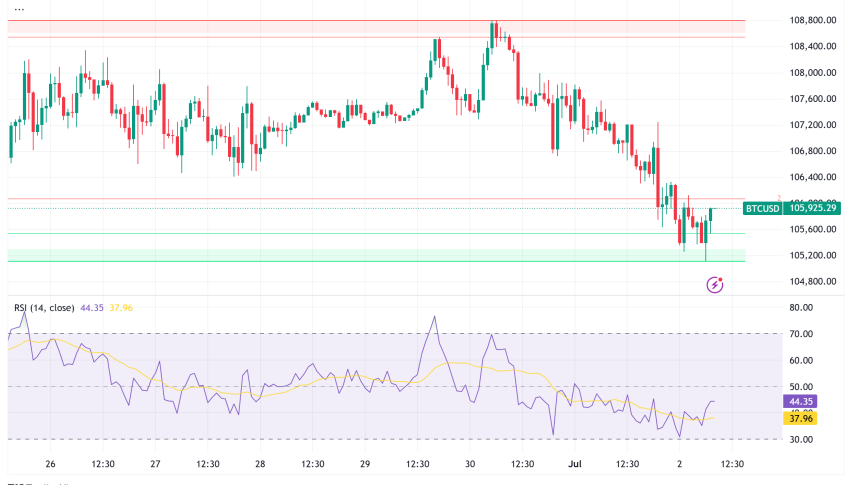This screenshot has width=852, height=485.
Task: Click the 108,400.00 price axis label
Action: pyautogui.click(x=812, y=46)
